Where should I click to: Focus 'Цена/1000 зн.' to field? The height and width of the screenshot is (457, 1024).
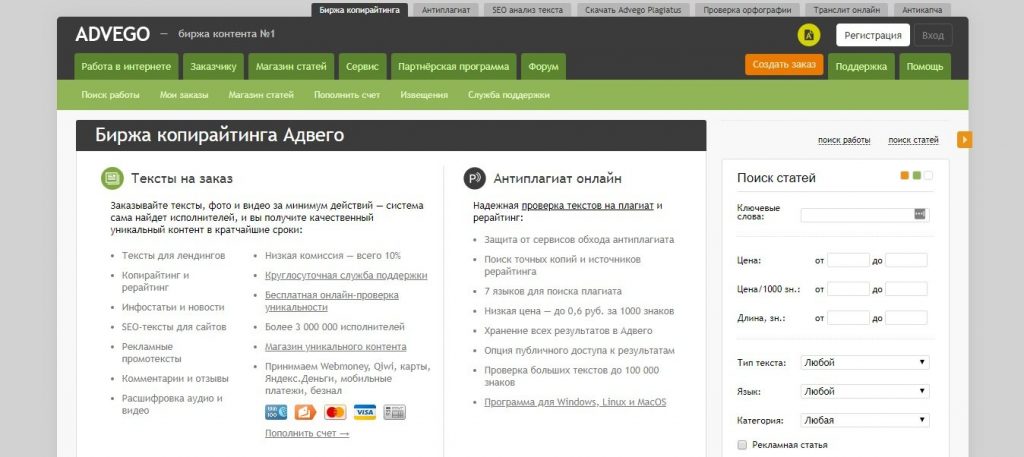click(906, 289)
